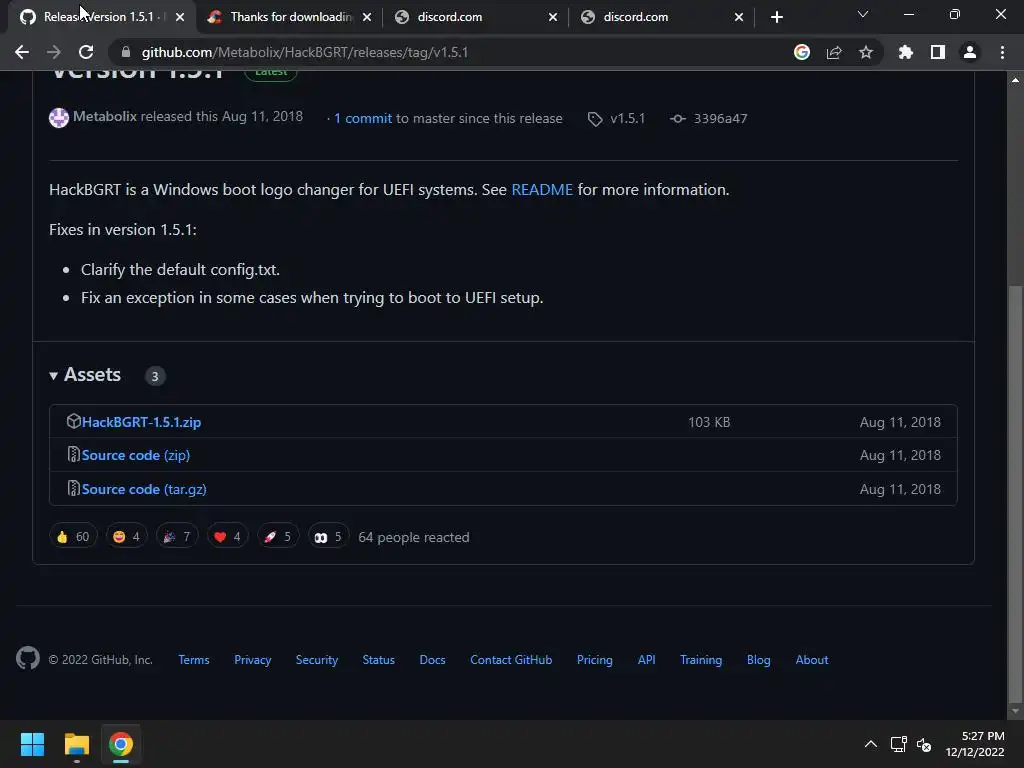Click the commit icon beside 3396a47

coord(678,119)
